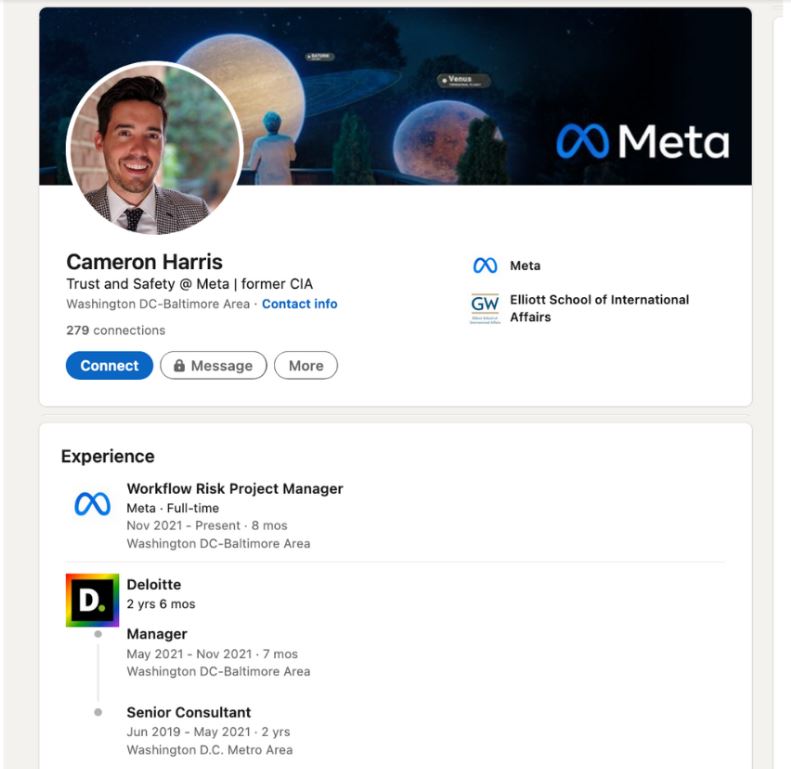The width and height of the screenshot is (791, 769).
Task: Click the Deloitte logo icon
Action: (92, 600)
